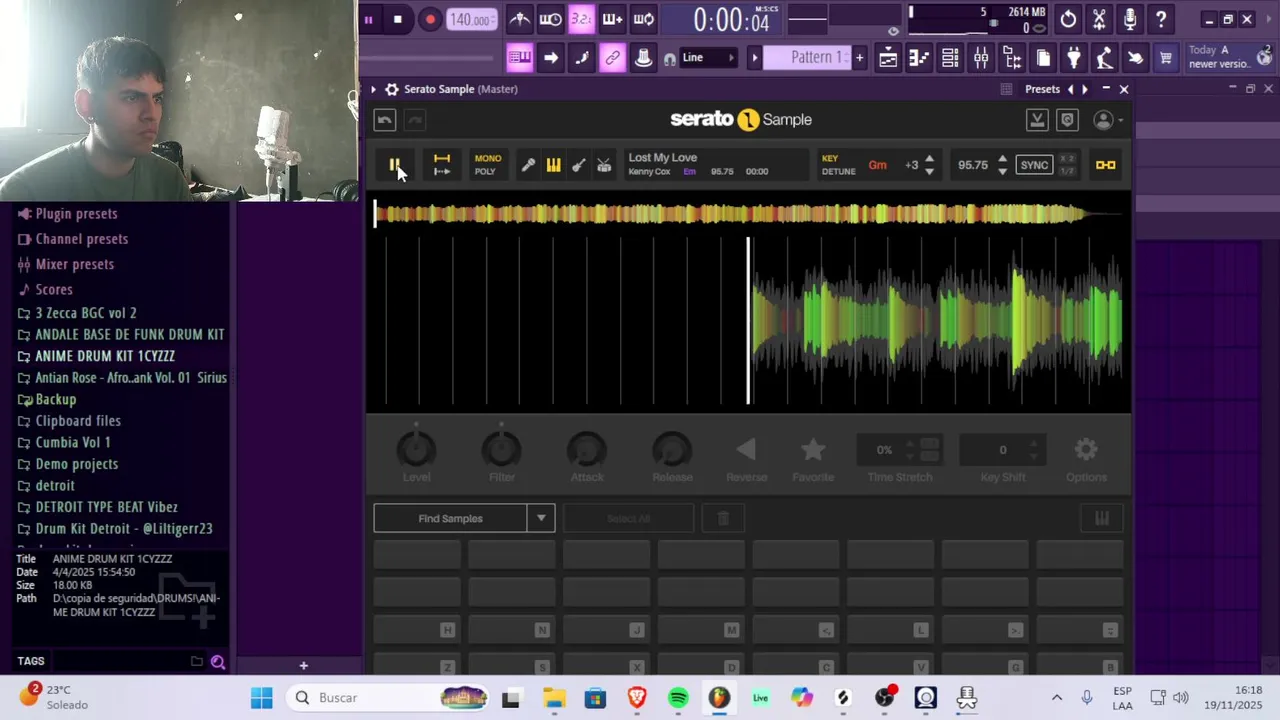Click the Find Samples button

[x=451, y=518]
